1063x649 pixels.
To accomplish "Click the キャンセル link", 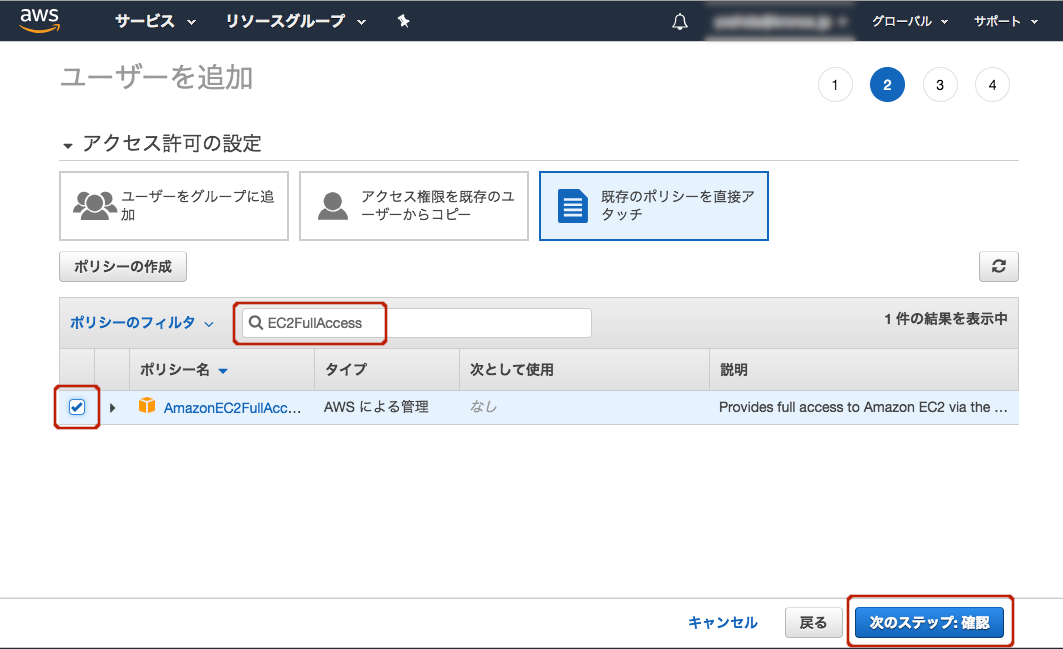I will [x=723, y=622].
